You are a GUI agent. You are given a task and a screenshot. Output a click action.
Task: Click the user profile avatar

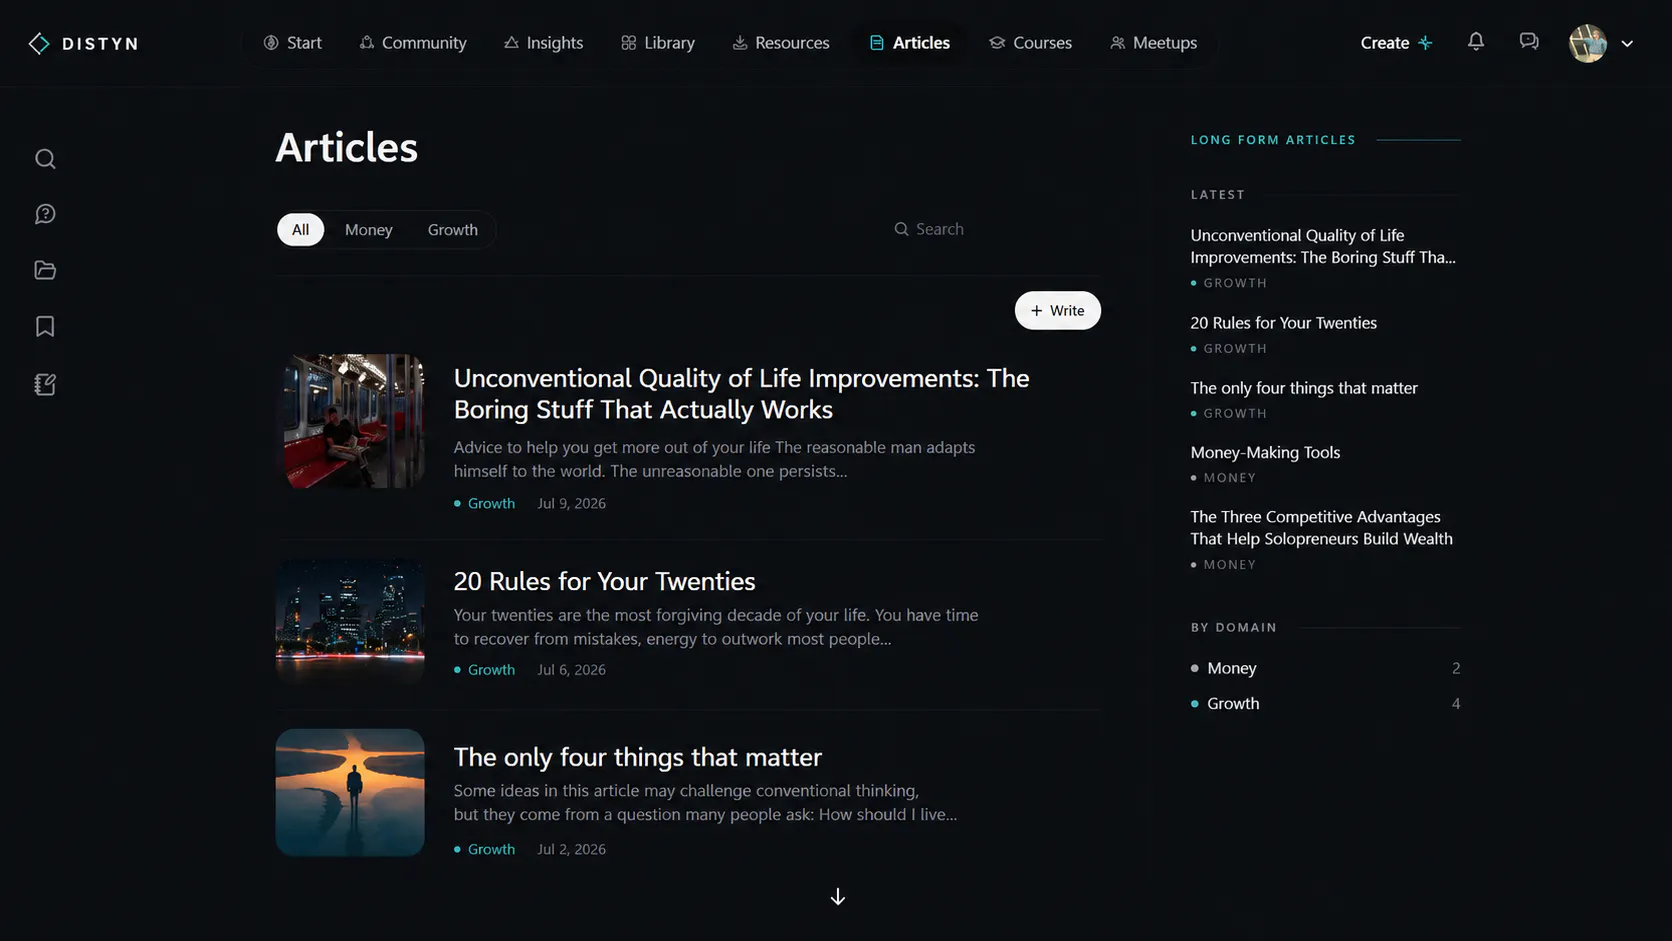pos(1588,43)
